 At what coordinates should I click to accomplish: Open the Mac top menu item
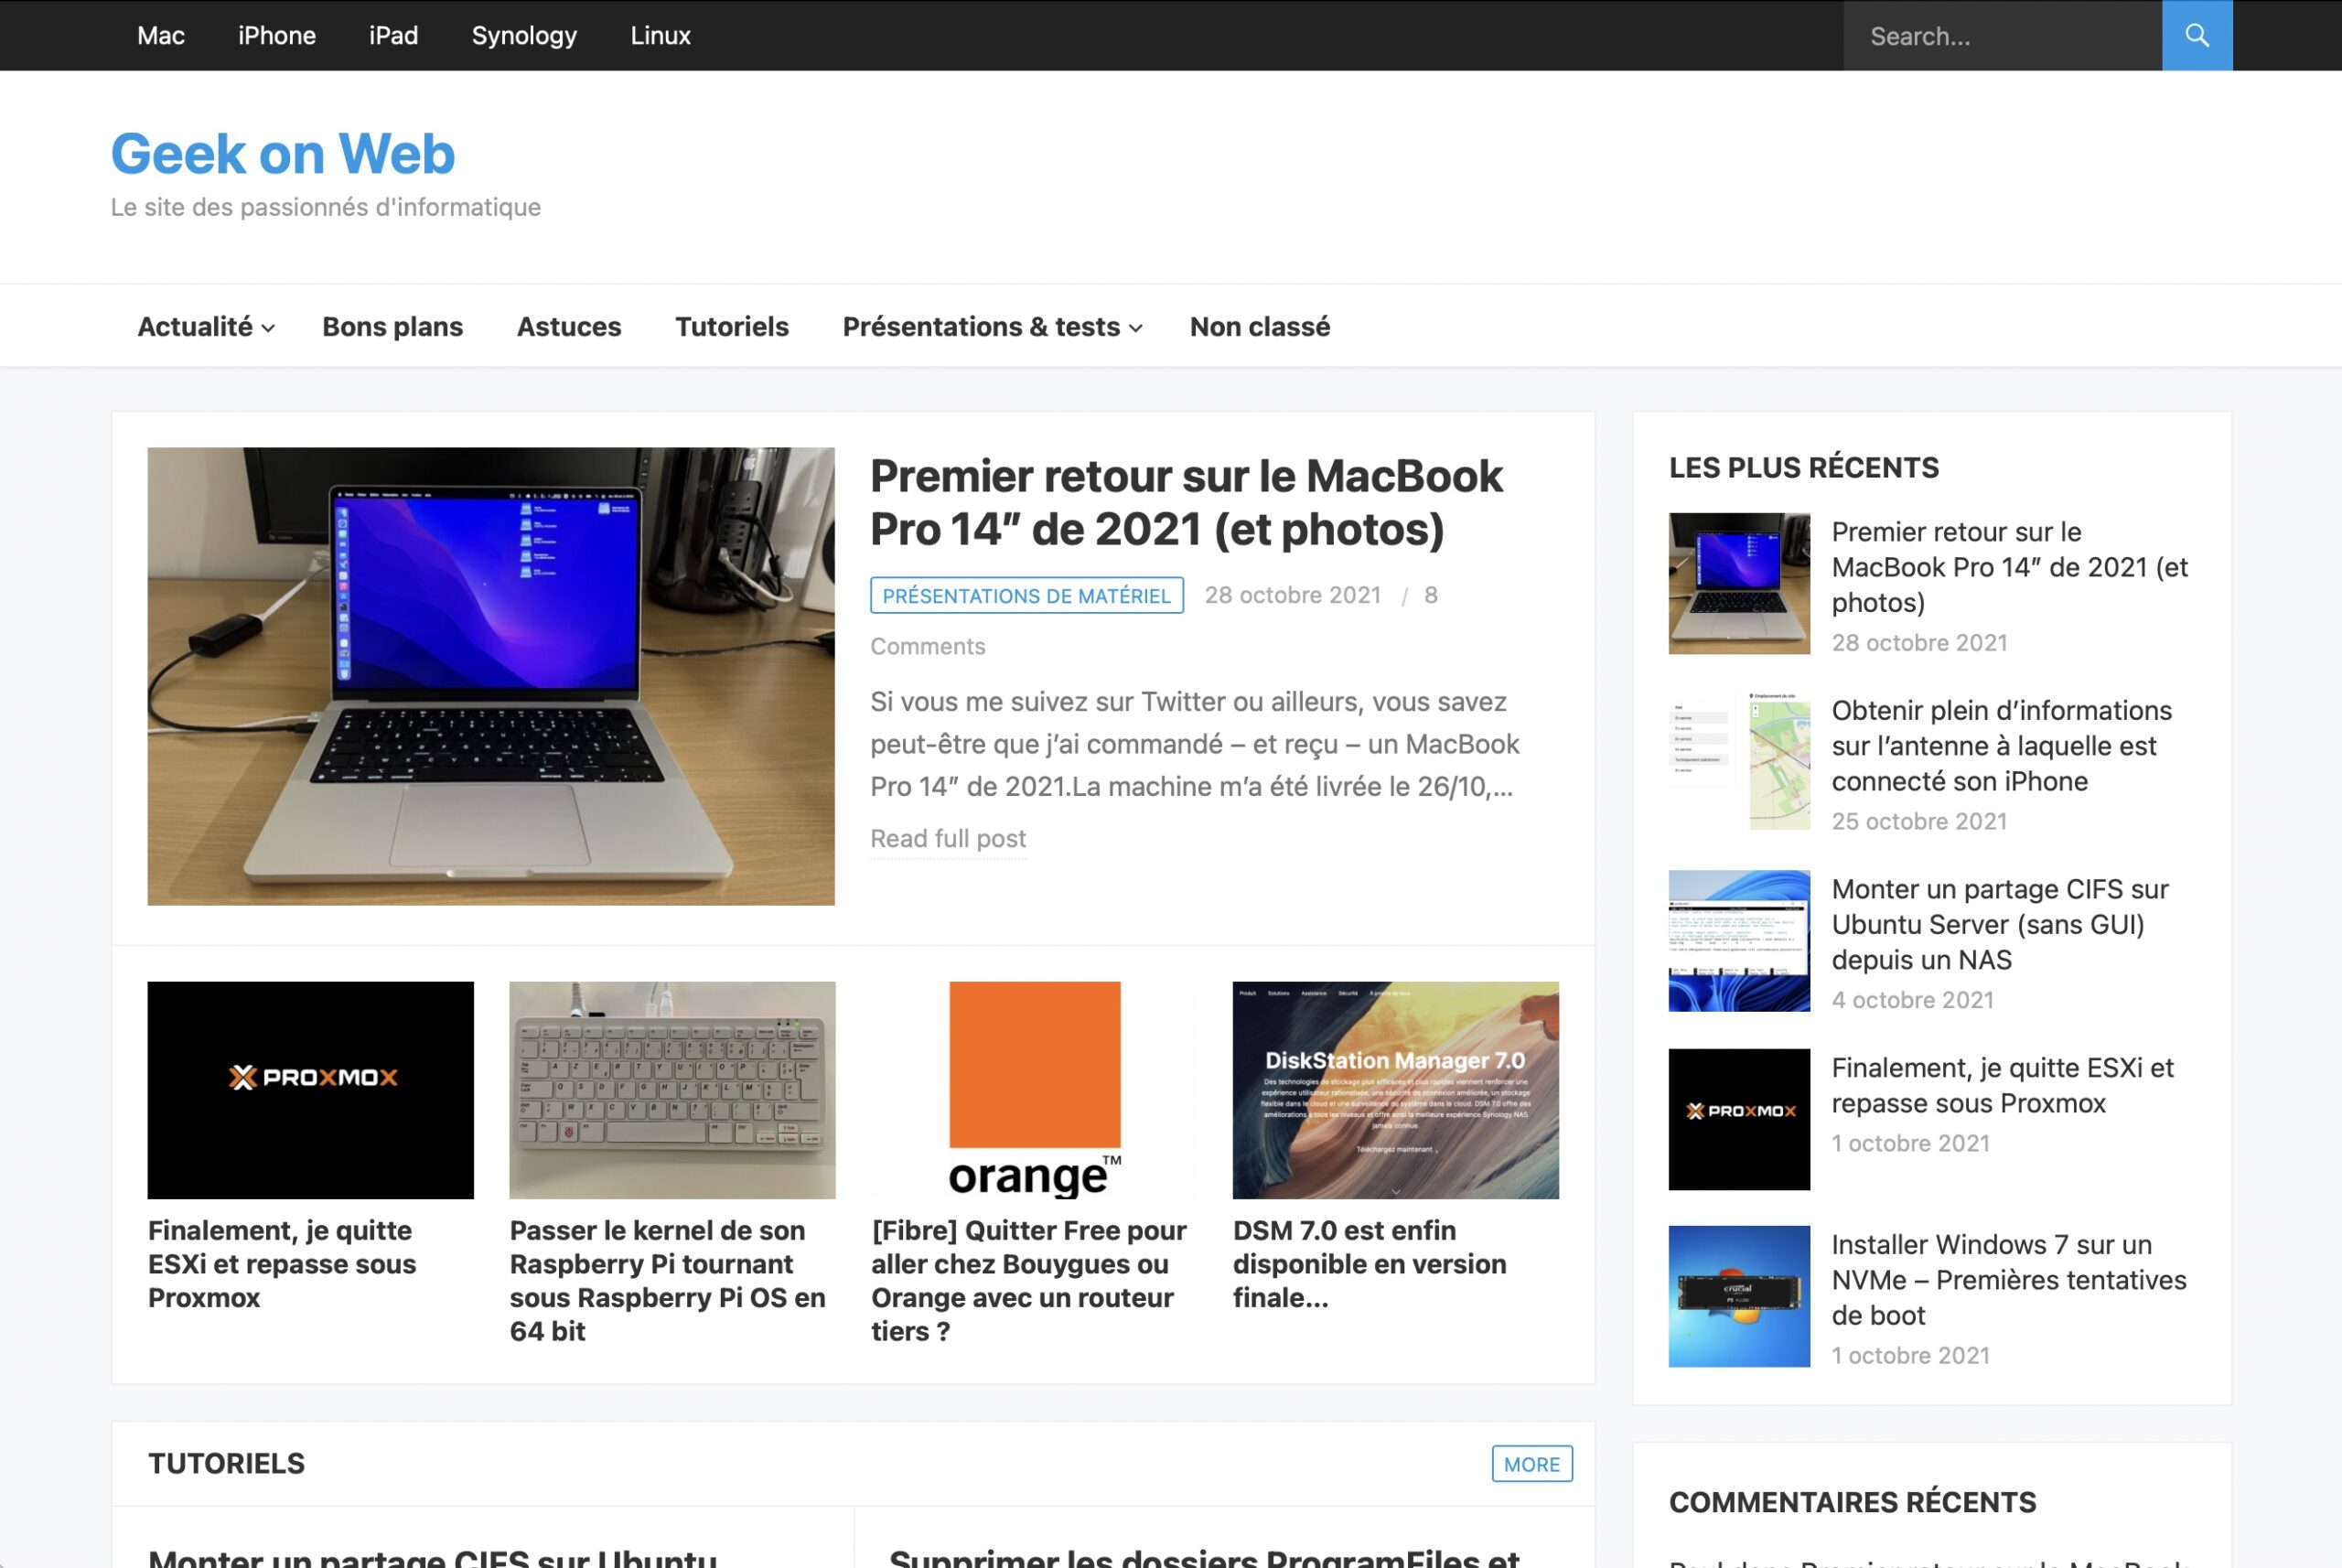click(x=161, y=35)
